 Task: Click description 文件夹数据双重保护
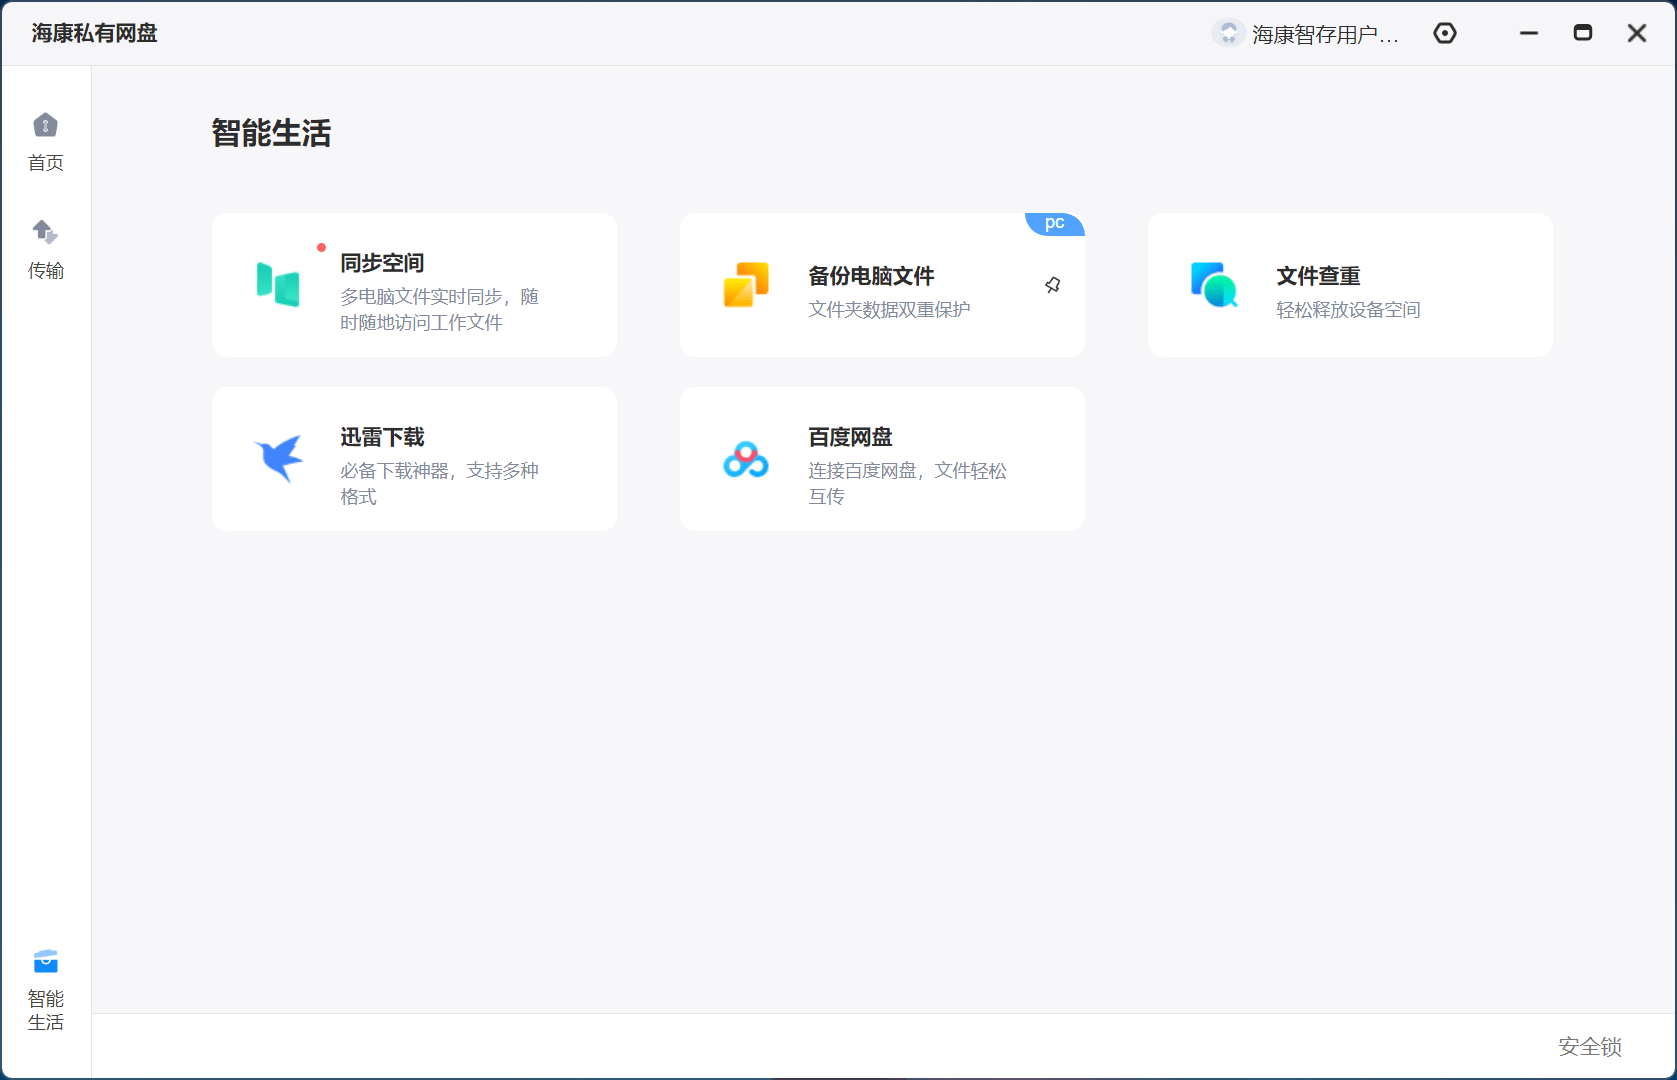click(x=889, y=310)
